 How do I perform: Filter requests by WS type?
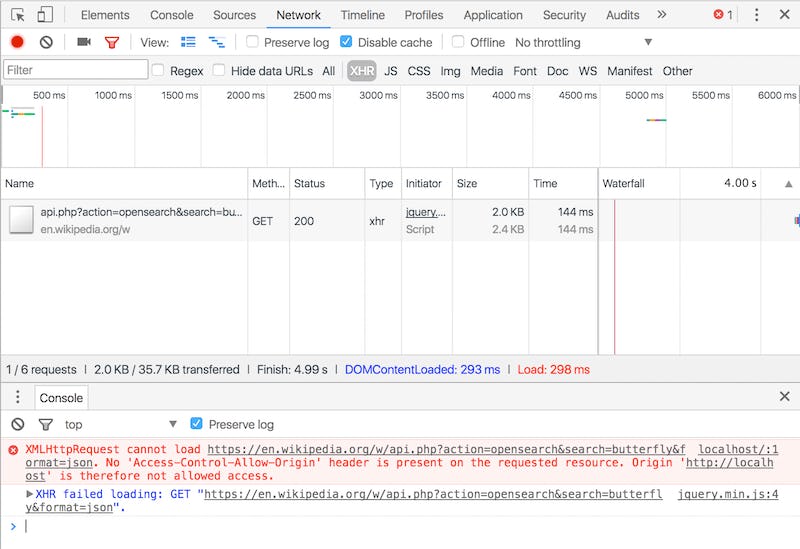[588, 71]
